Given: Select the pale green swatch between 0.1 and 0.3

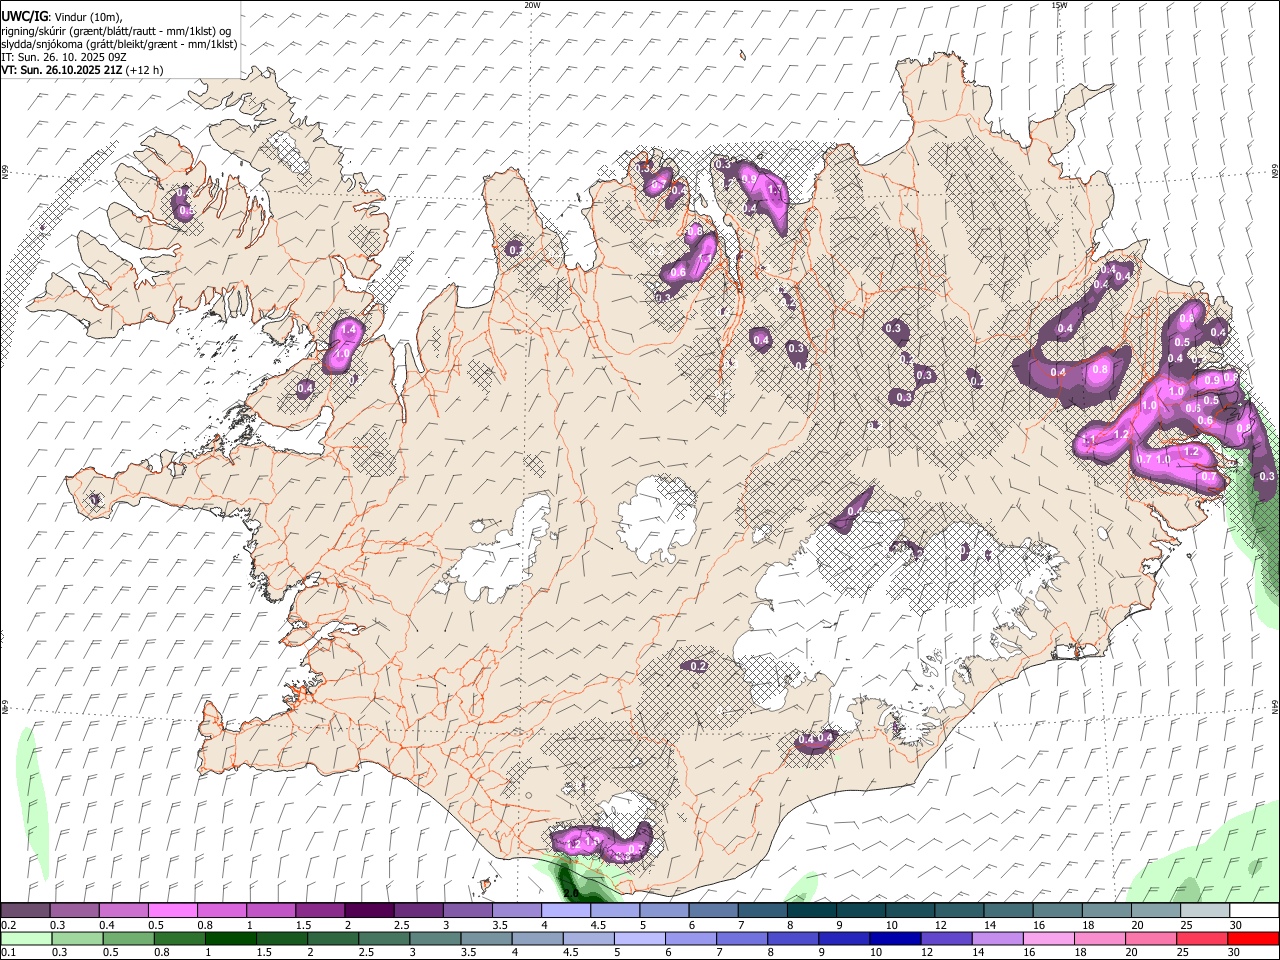Looking at the screenshot, I should 24,938.
